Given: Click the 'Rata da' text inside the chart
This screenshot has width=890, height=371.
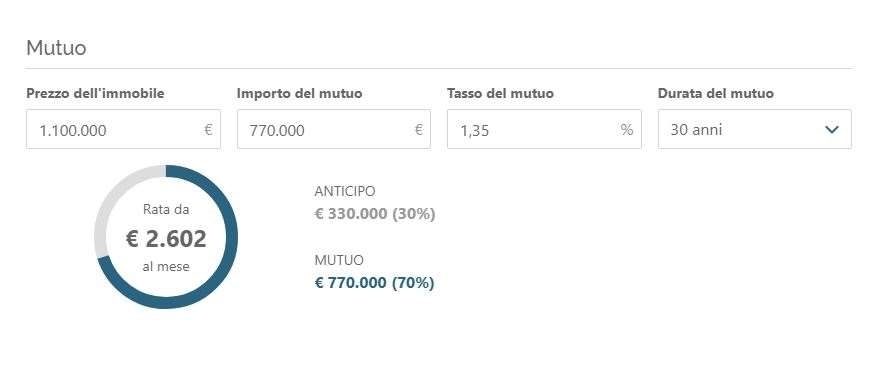Looking at the screenshot, I should 166,210.
